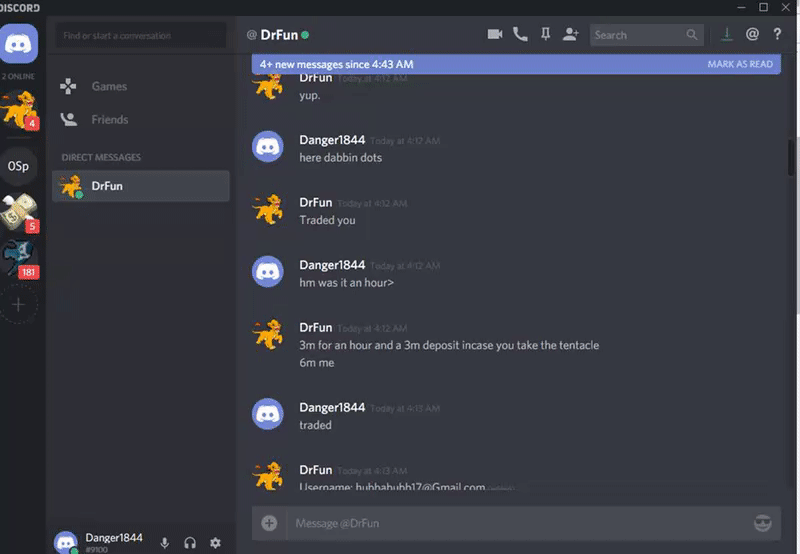Viewport: 800px width, 554px height.
Task: Click MARK AS READ
Action: 740,64
